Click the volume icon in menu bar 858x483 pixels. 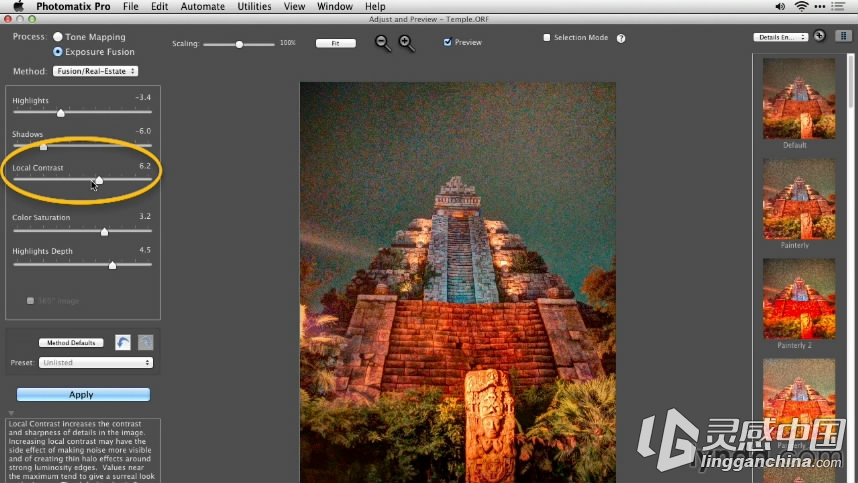pos(780,6)
